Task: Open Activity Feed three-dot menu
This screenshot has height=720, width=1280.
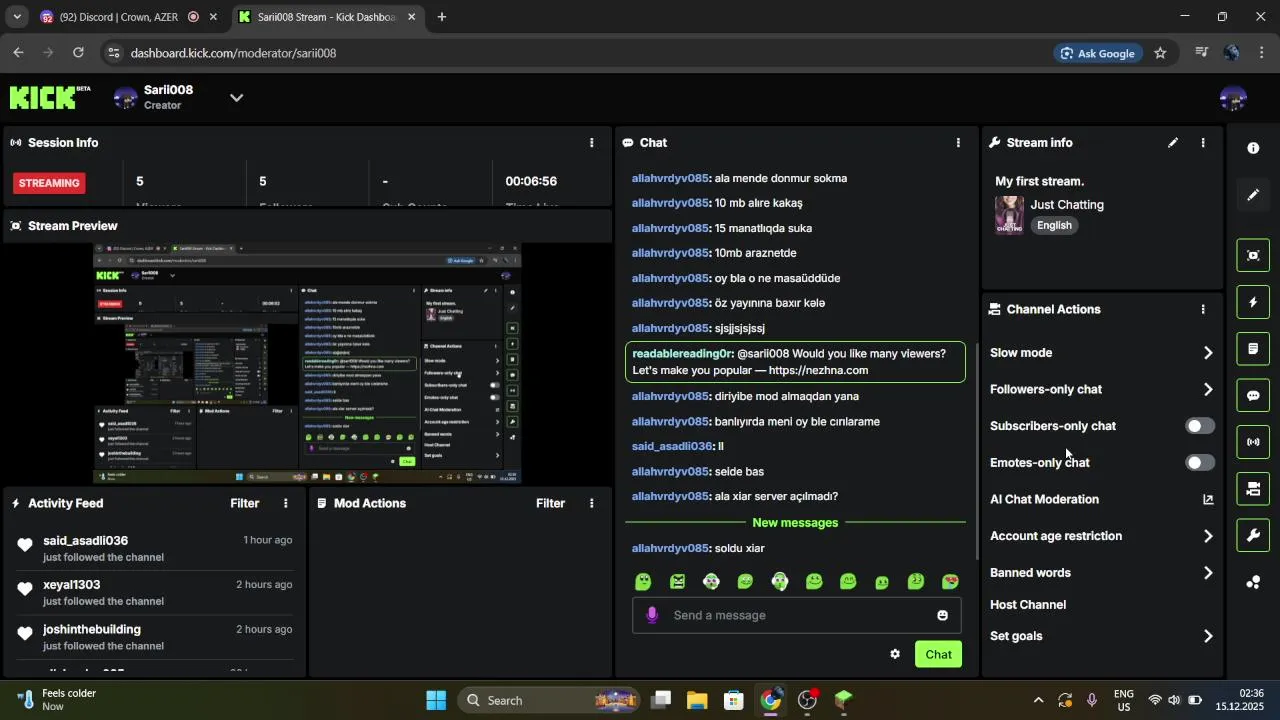Action: 285,503
